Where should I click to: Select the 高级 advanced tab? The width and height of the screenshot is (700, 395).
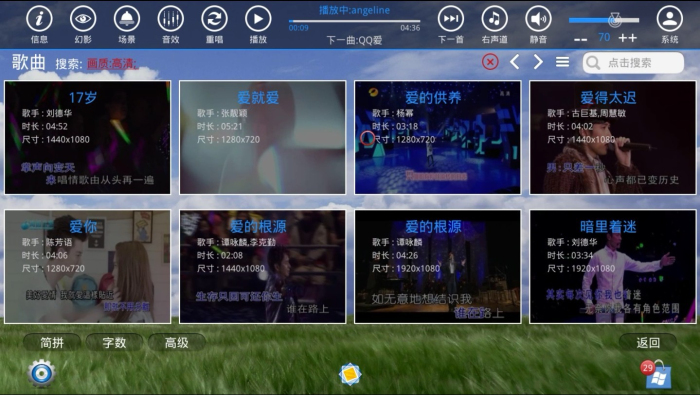tap(177, 343)
